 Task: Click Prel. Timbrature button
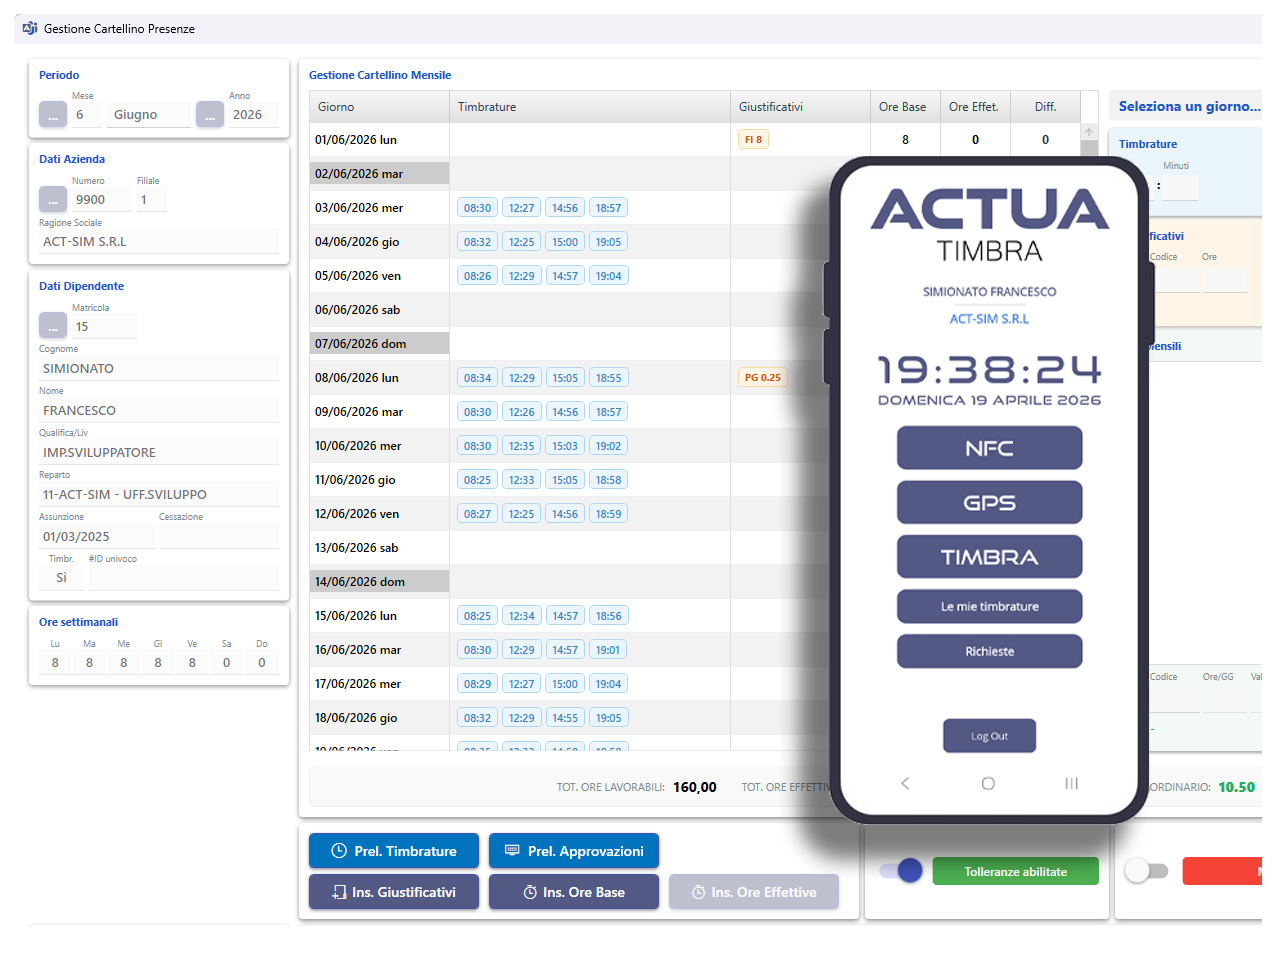[x=394, y=851]
